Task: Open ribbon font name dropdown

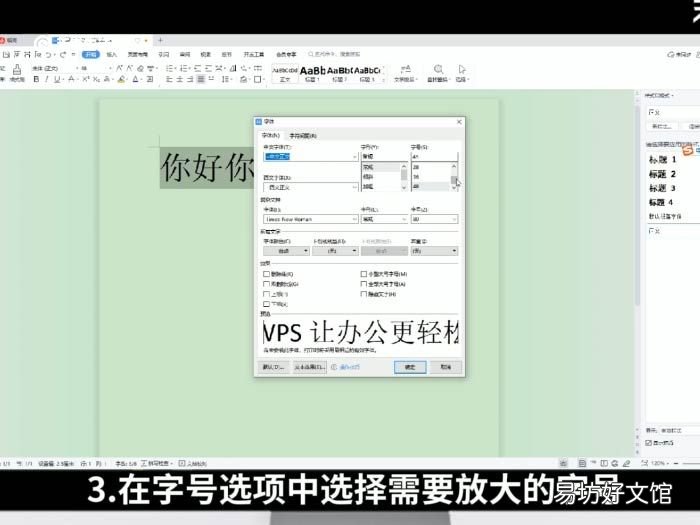Action: [77, 68]
